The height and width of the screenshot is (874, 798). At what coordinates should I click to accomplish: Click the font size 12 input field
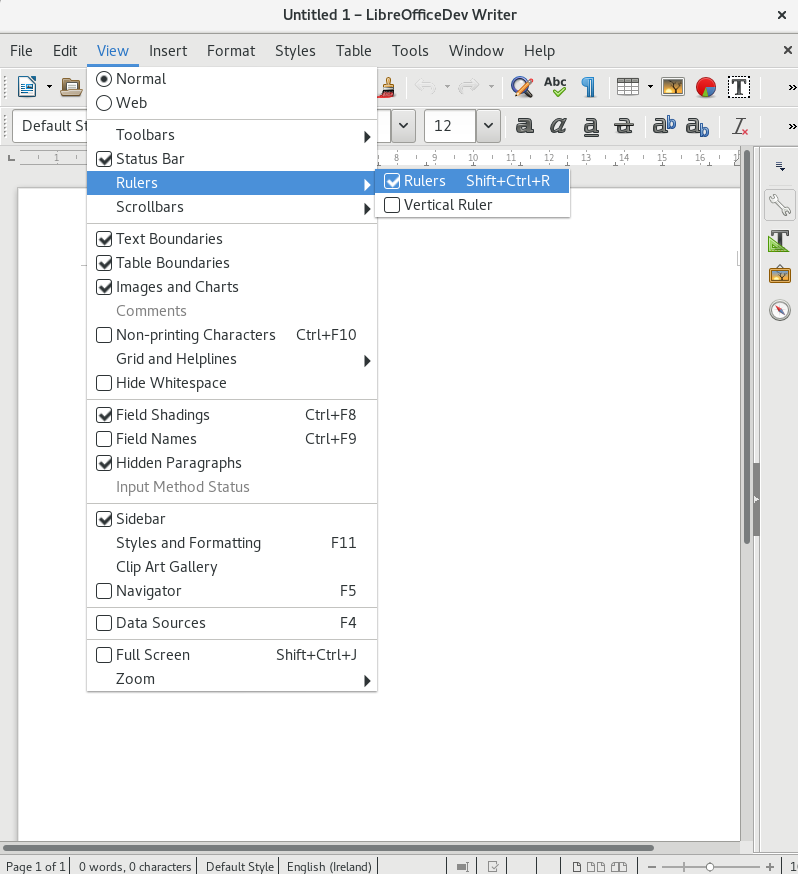(450, 126)
